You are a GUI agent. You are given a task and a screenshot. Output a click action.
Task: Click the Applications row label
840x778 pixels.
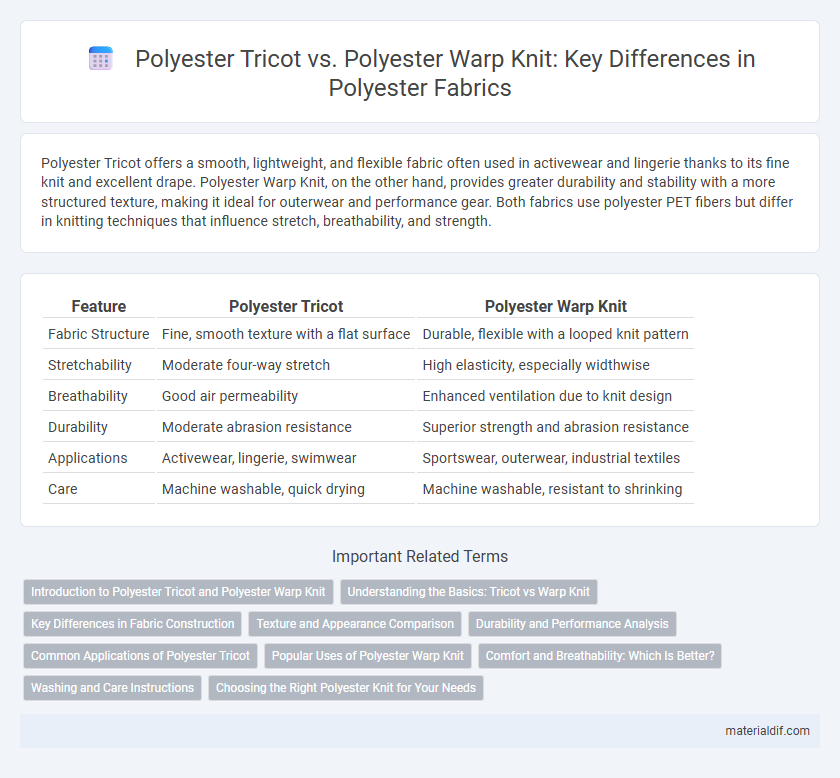tap(88, 458)
